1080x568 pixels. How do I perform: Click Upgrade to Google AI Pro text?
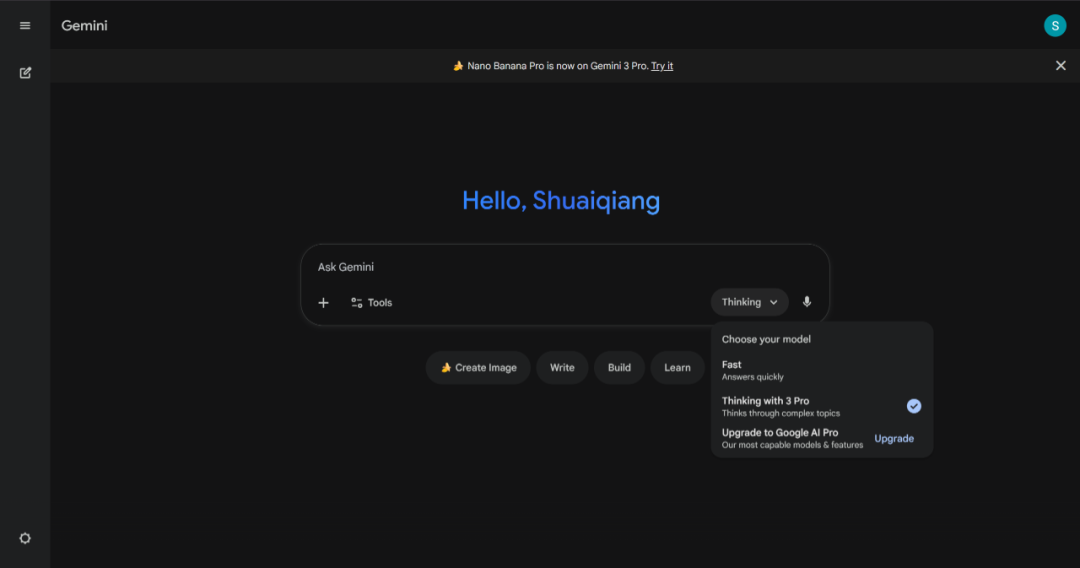pyautogui.click(x=780, y=432)
